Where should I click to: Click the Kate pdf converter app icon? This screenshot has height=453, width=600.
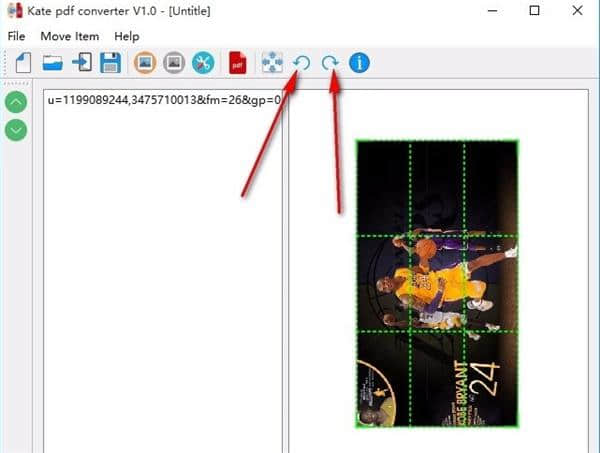click(15, 11)
